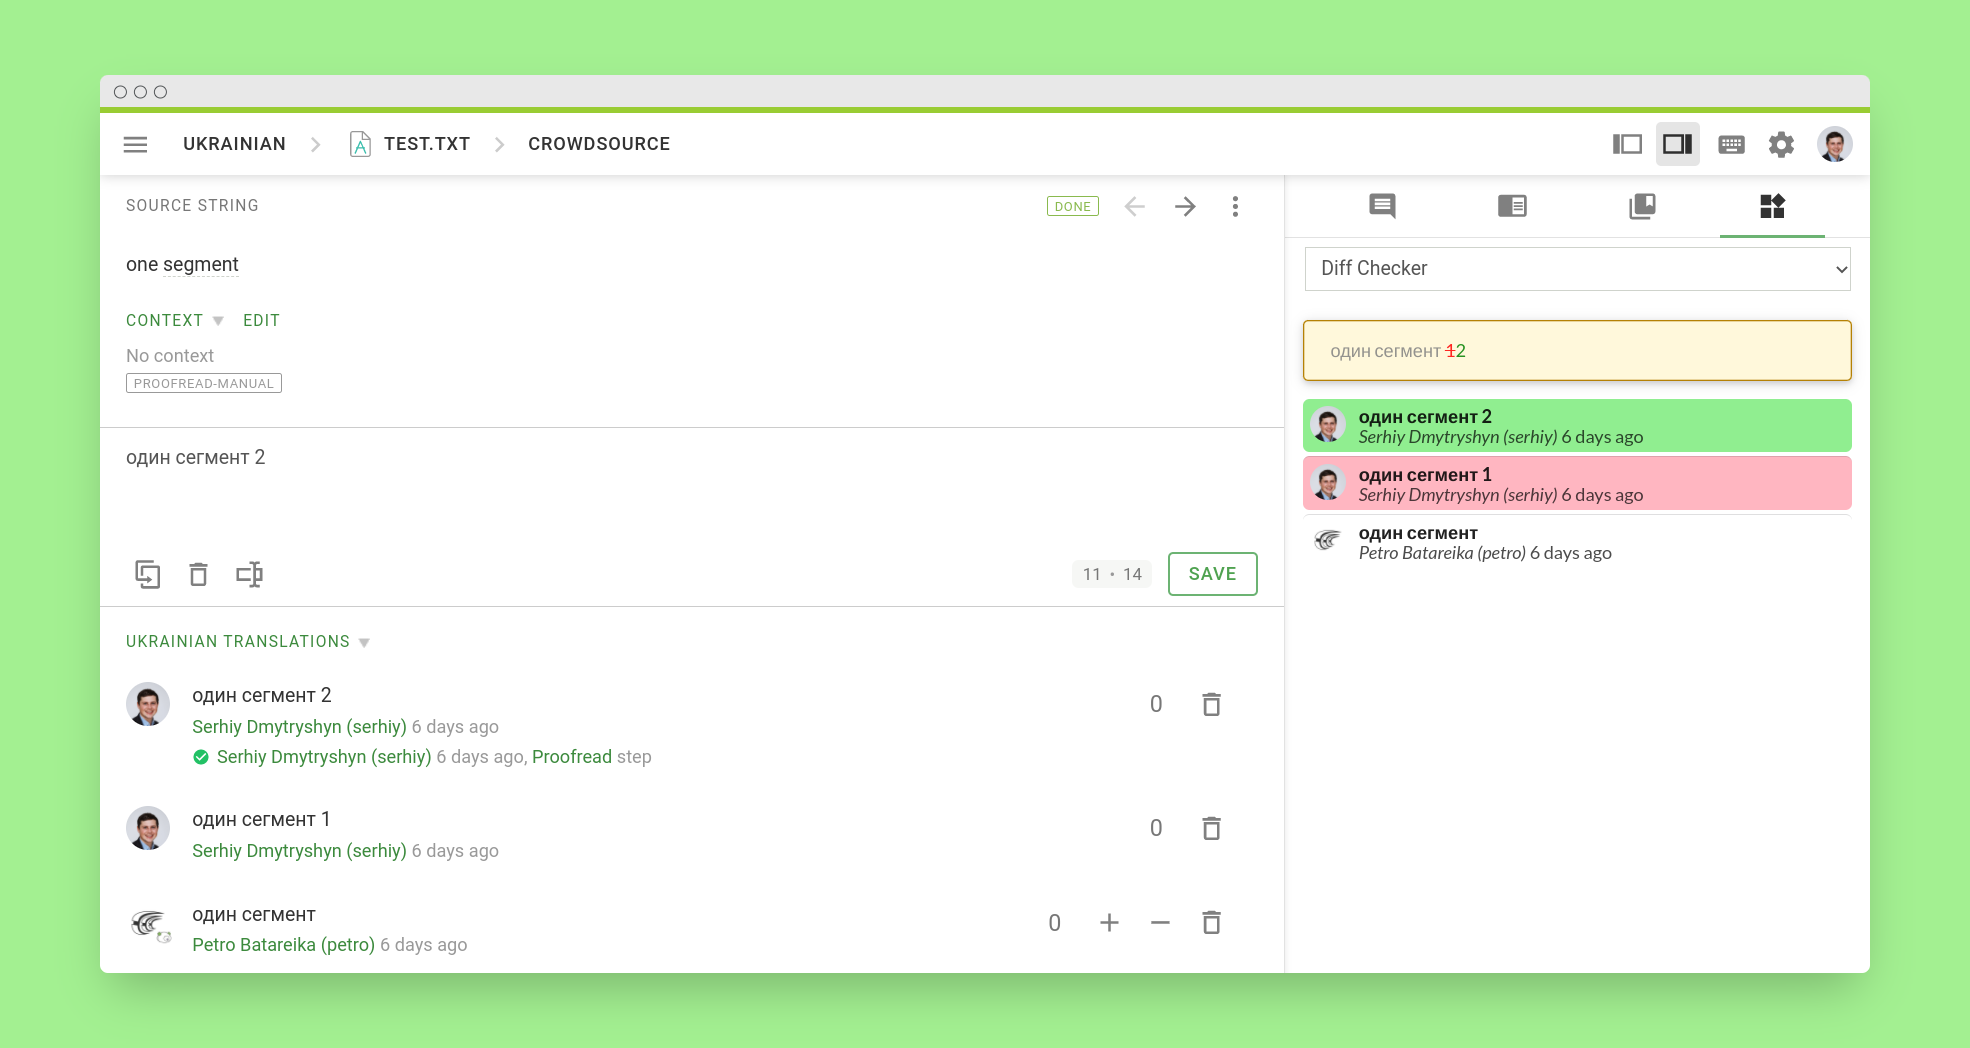The image size is (1970, 1048).
Task: Toggle the right sidebar layout view
Action: click(1677, 144)
